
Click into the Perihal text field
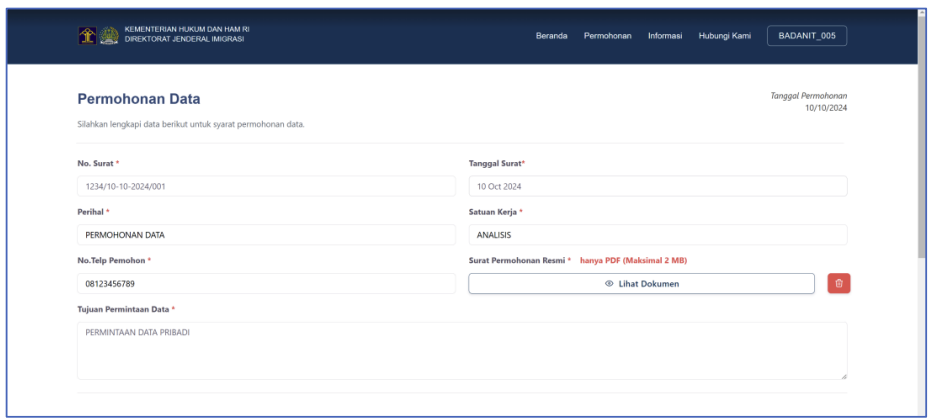point(266,235)
